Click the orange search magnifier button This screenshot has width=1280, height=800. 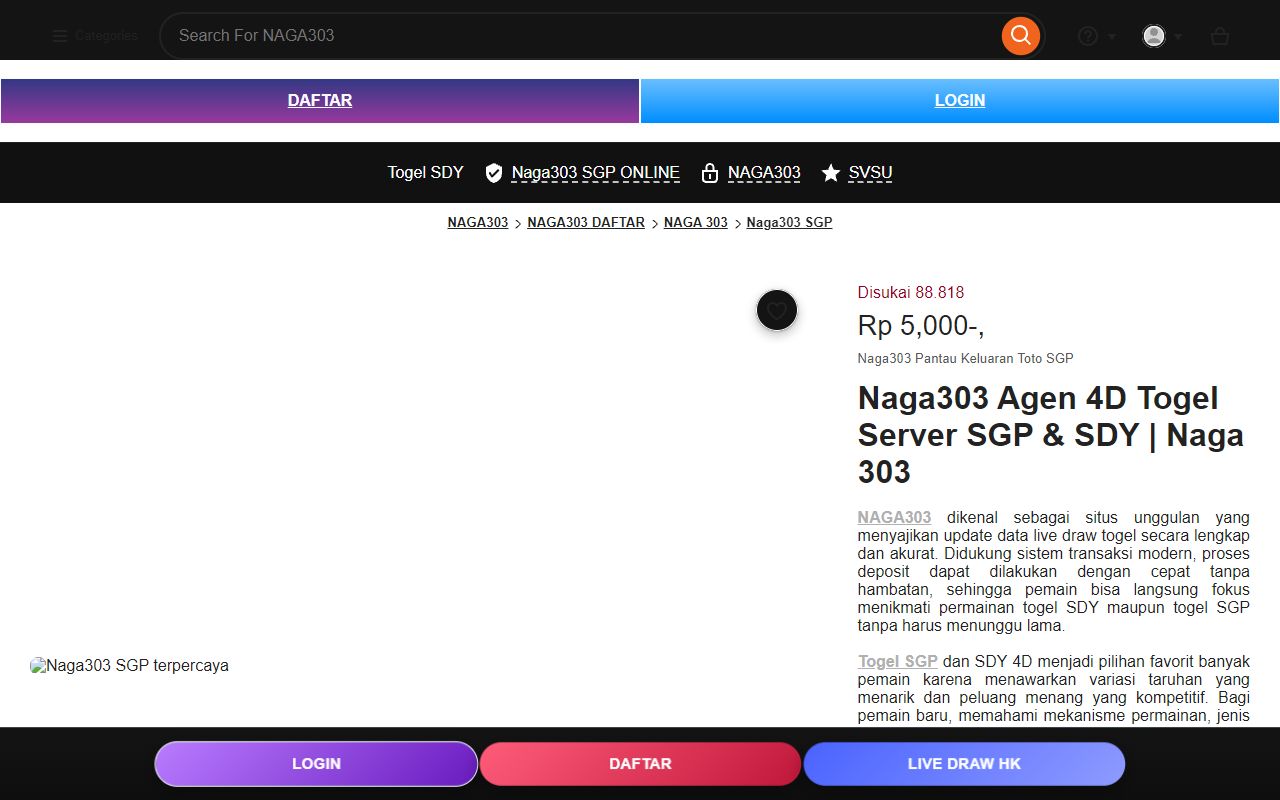pos(1020,36)
